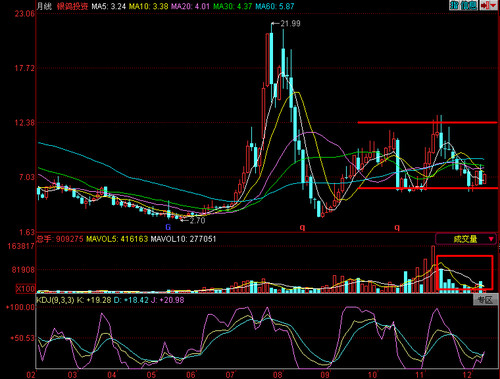Click month 05 on the time axis
Screen dimensions: 500x379
(151, 375)
